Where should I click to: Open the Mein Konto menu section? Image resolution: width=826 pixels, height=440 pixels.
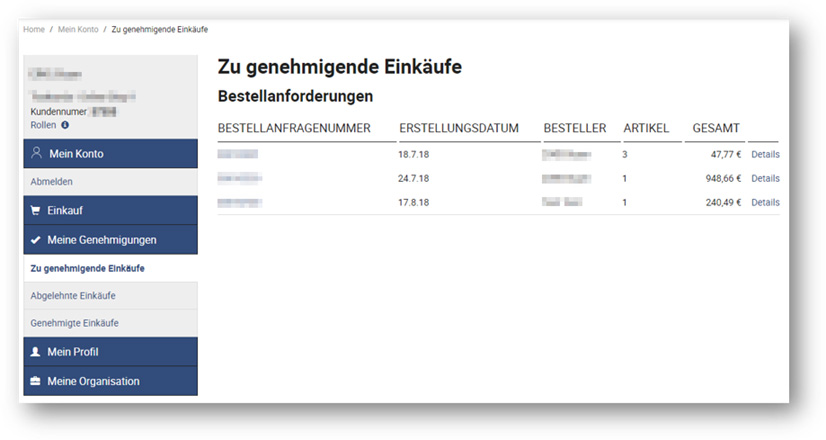(111, 153)
